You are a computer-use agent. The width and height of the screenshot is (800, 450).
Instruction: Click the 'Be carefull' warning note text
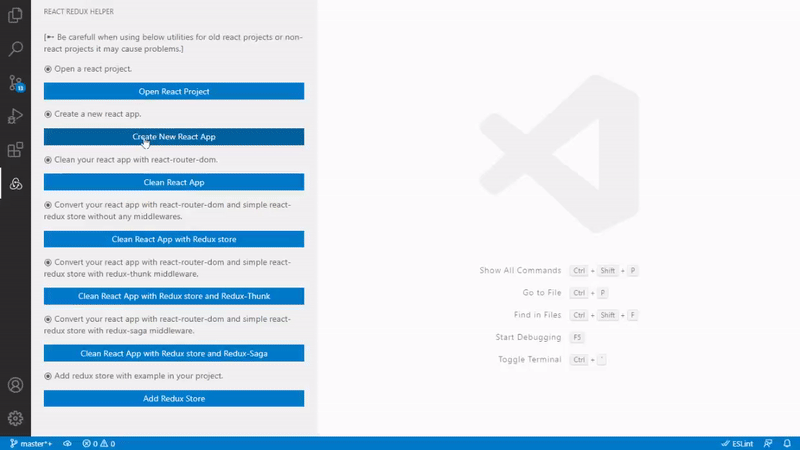pos(173,43)
